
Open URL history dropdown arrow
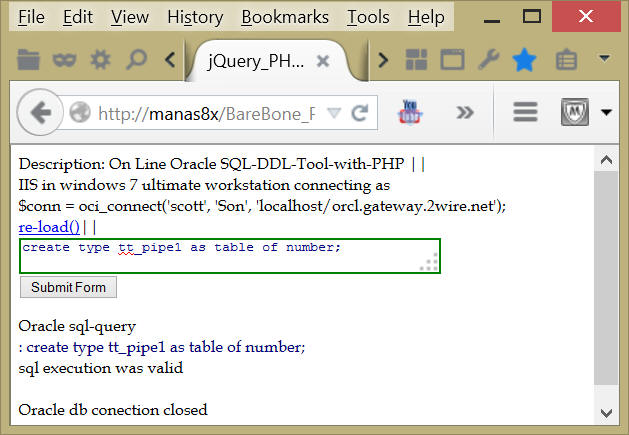point(334,113)
